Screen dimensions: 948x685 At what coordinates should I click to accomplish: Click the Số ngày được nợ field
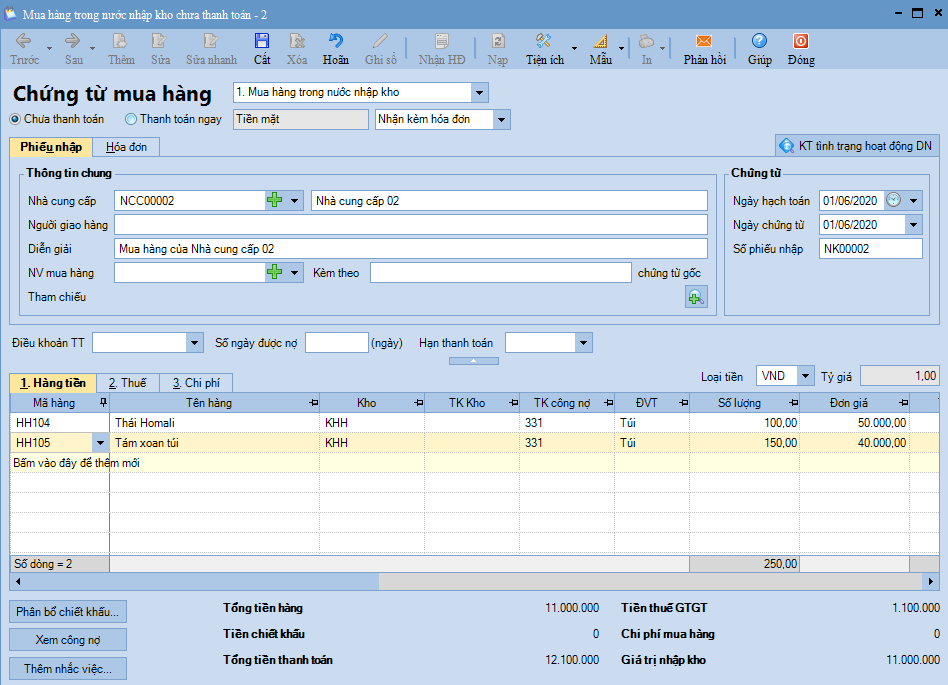[337, 343]
